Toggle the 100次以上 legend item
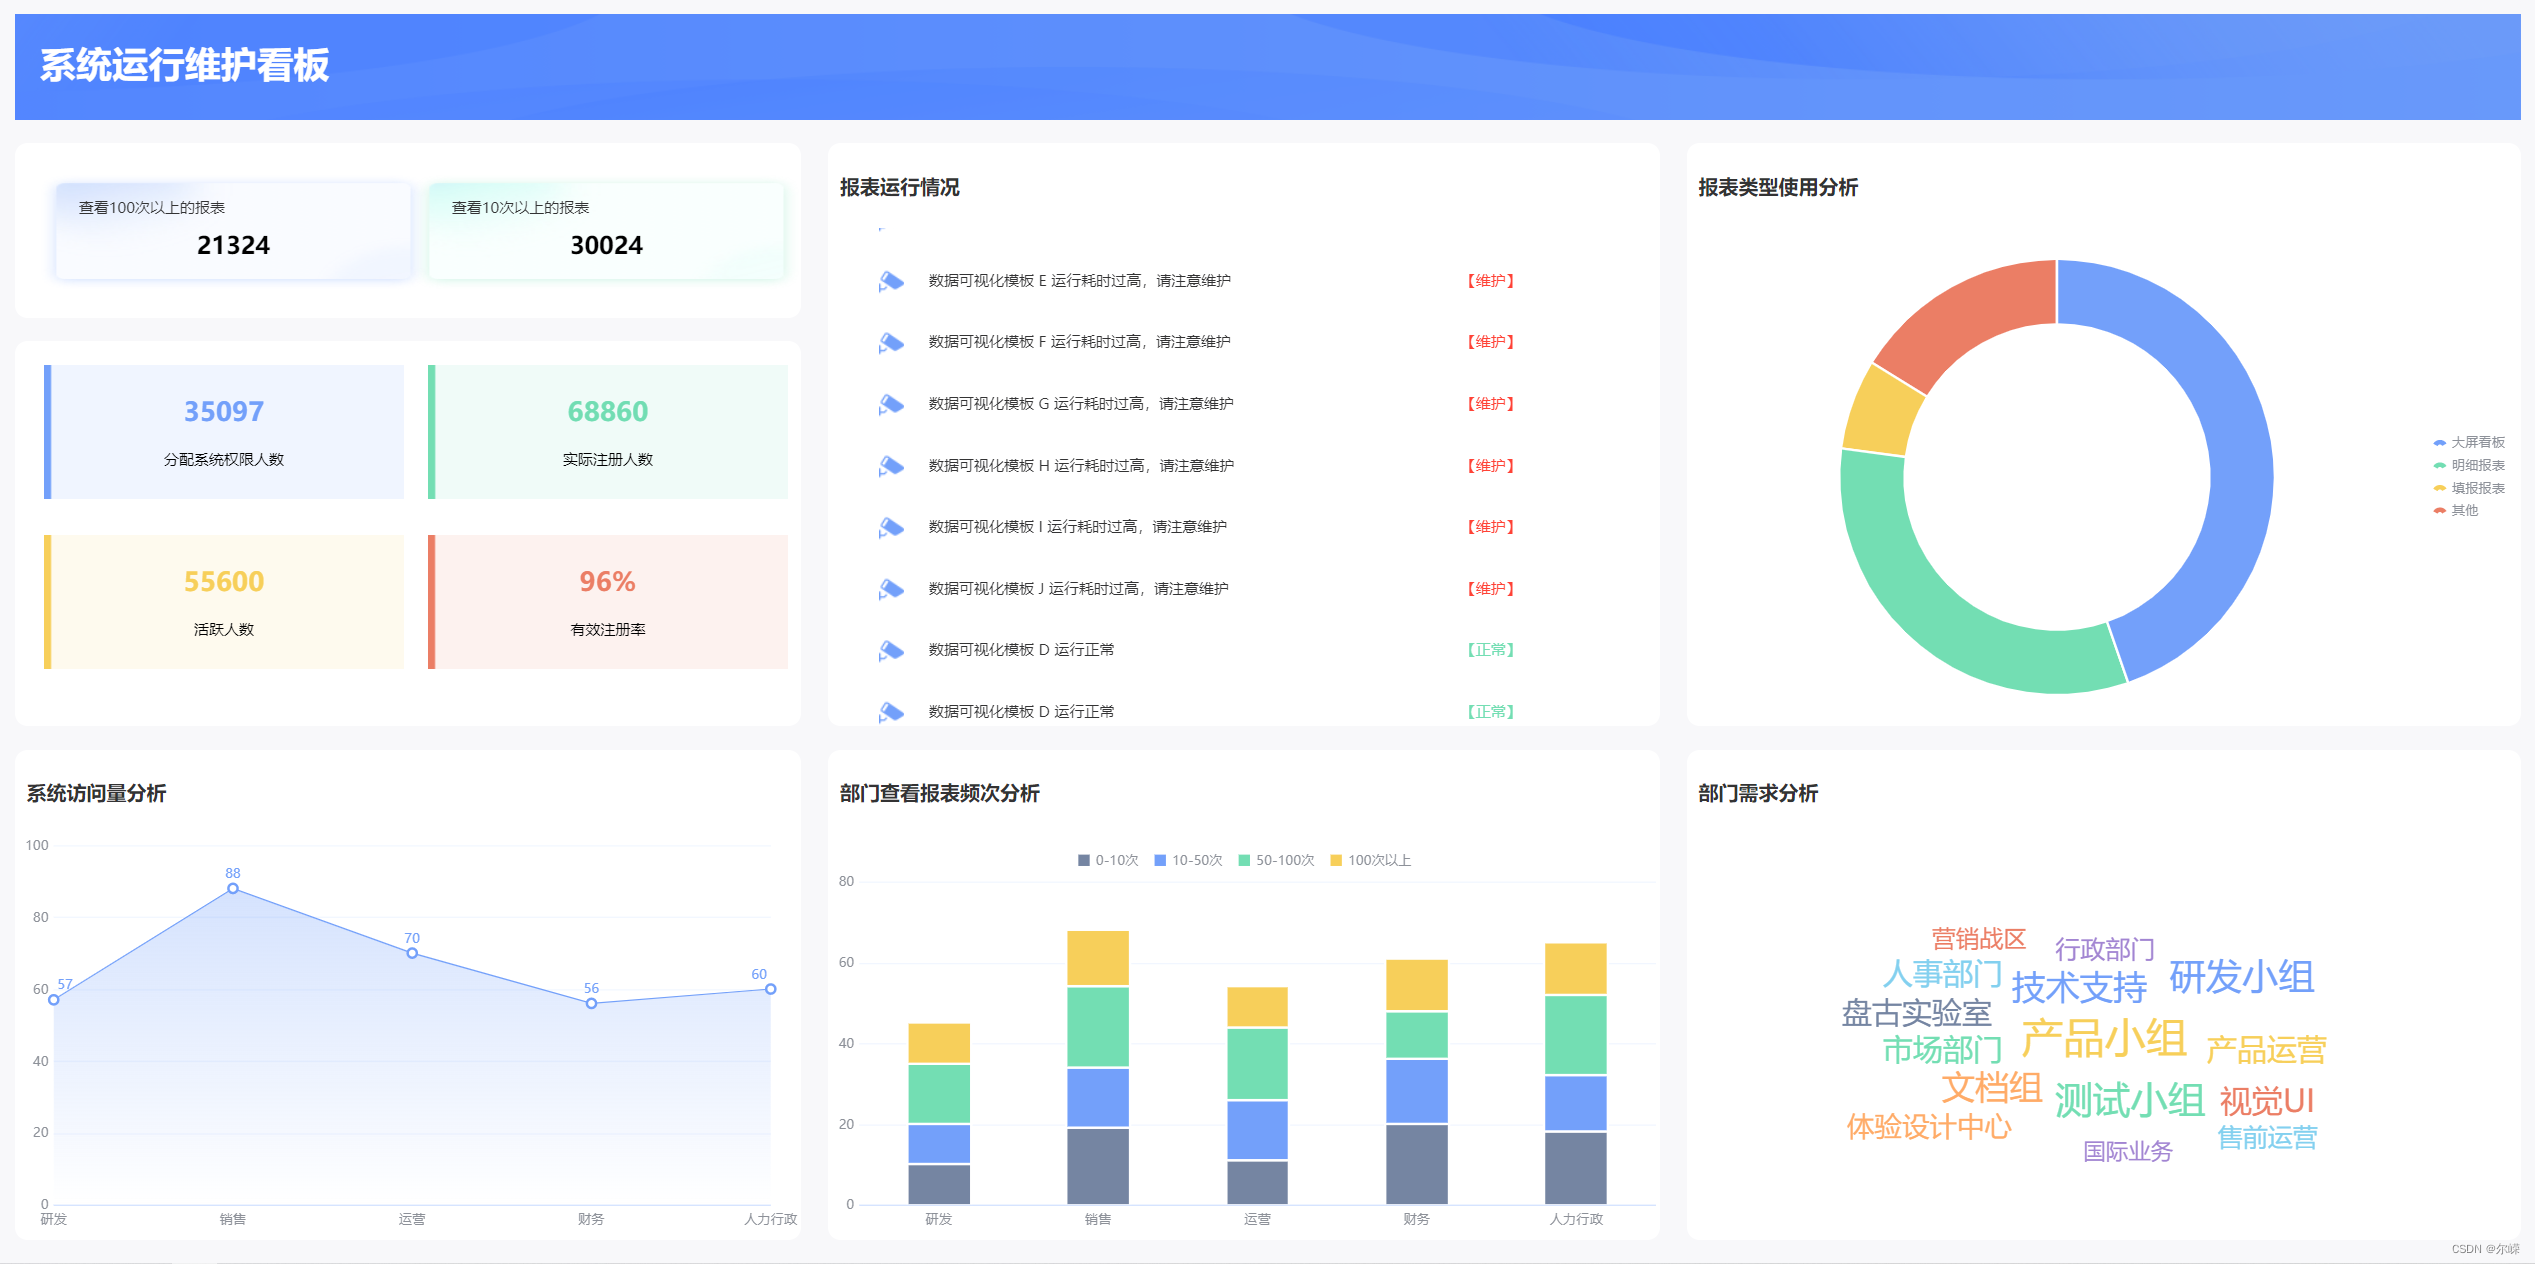The height and width of the screenshot is (1264, 2535). [x=1370, y=860]
